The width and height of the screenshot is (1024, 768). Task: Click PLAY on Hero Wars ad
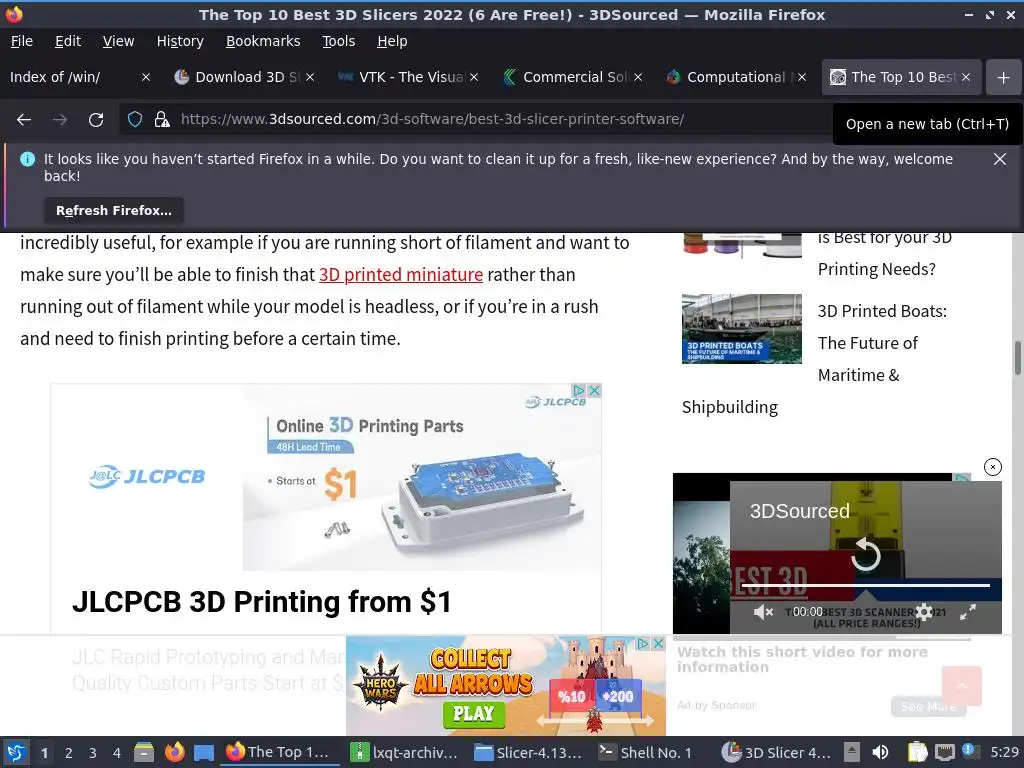473,714
